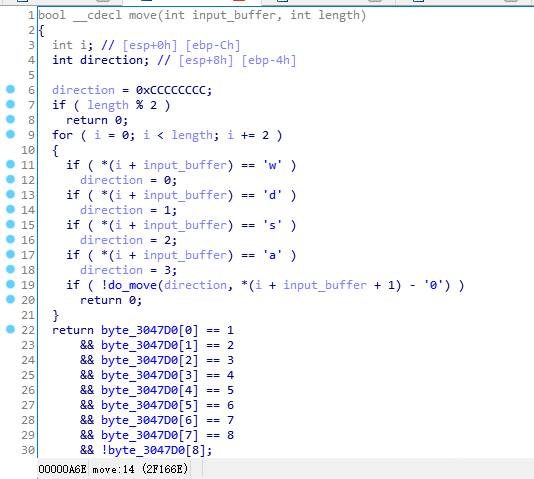Toggle breakpoint dot on line 17

(x=11, y=254)
